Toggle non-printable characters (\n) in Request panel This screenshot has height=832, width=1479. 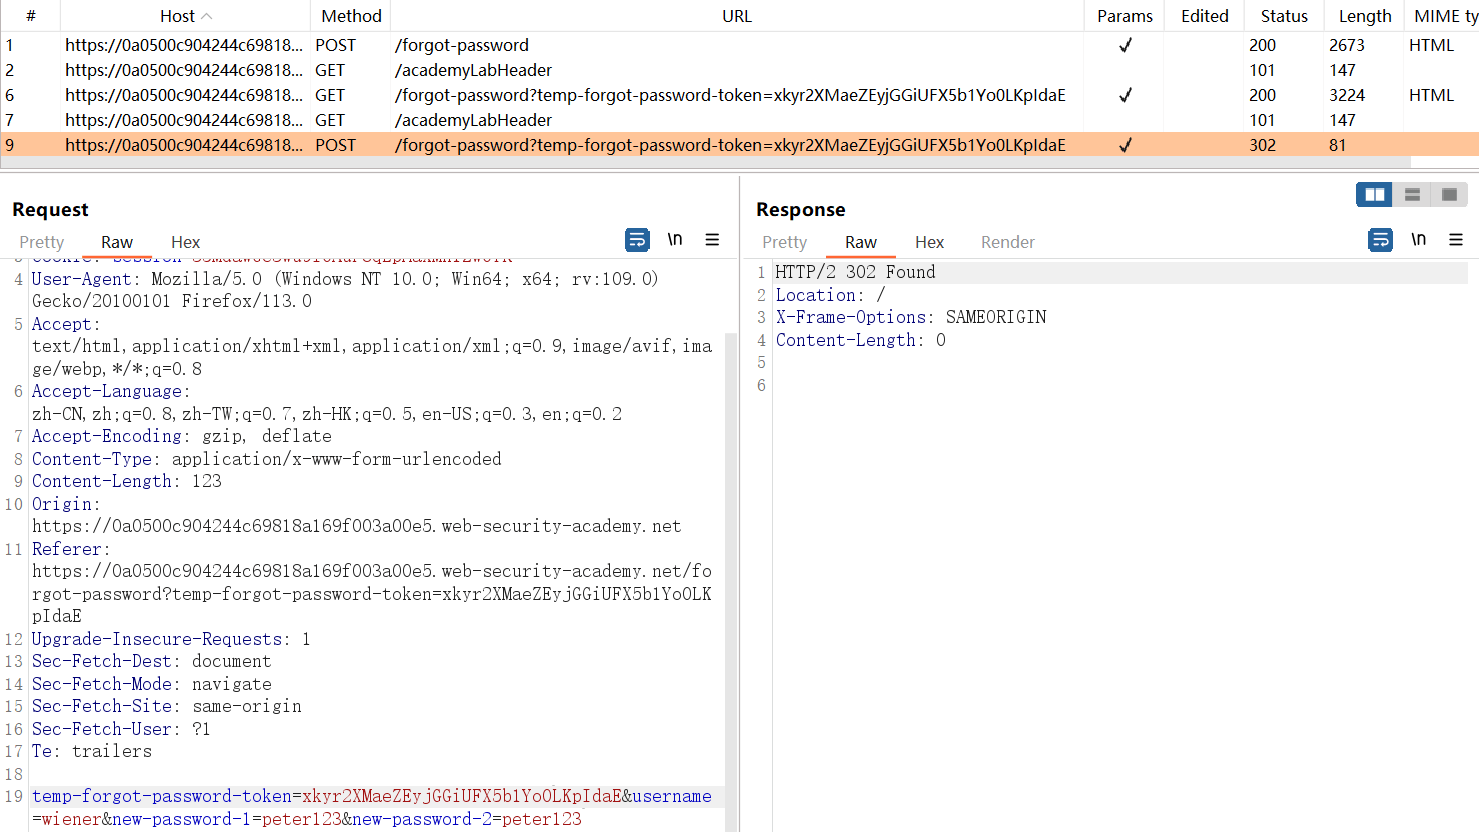click(675, 240)
